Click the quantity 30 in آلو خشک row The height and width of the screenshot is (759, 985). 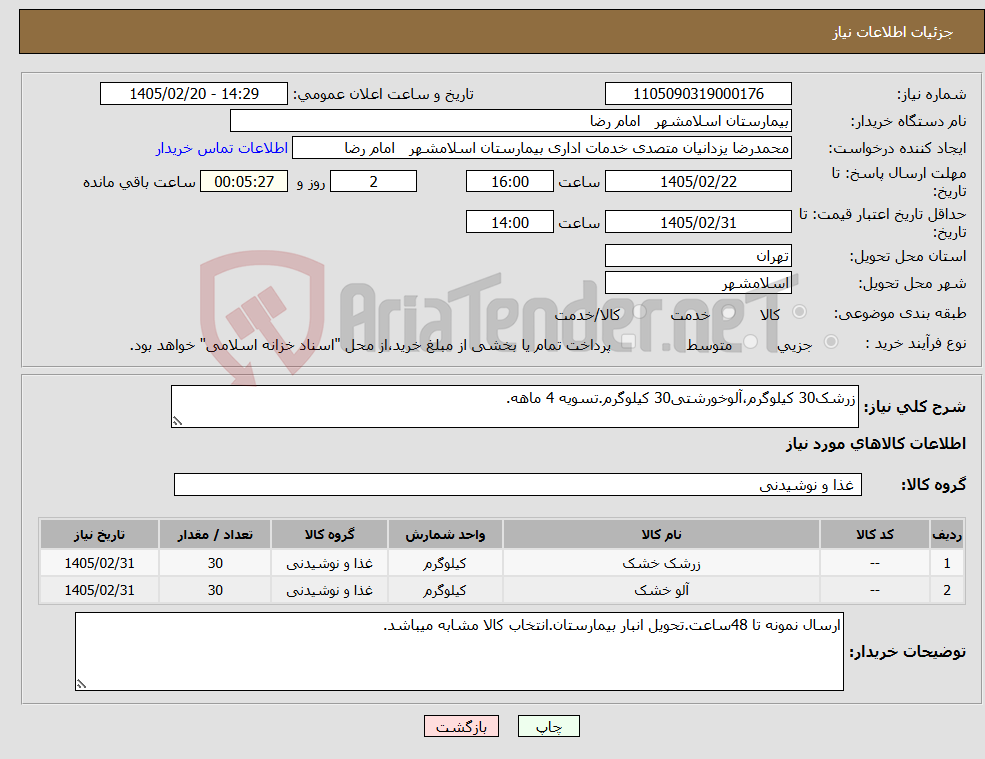[x=215, y=590]
